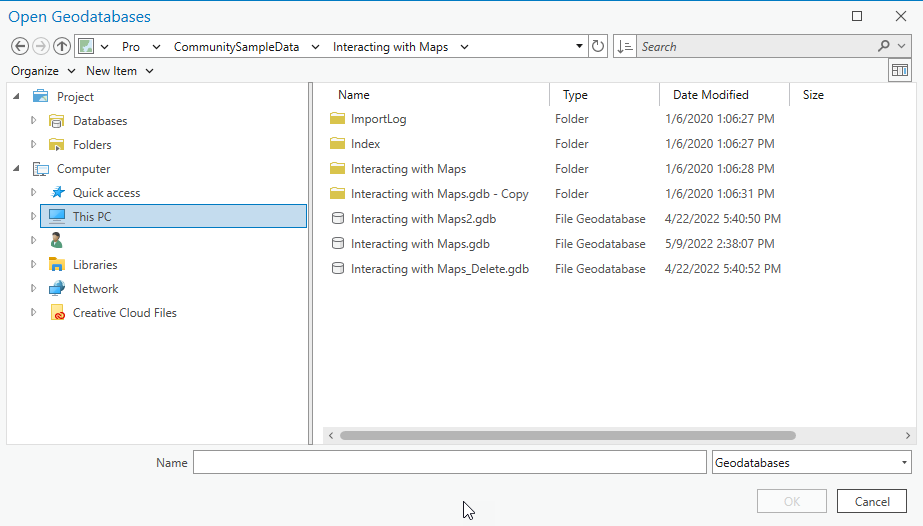Click inside the Search box

coord(756,46)
